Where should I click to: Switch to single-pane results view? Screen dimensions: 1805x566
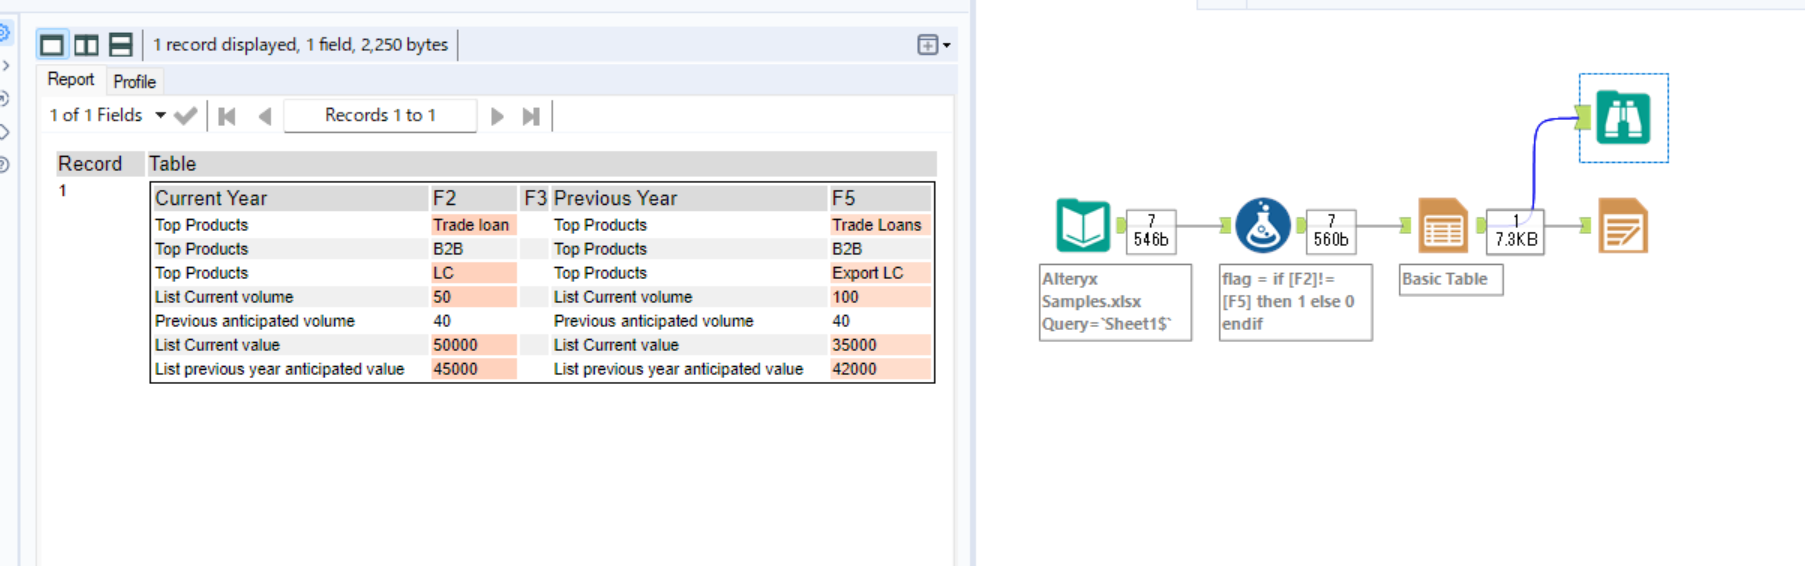coord(52,45)
